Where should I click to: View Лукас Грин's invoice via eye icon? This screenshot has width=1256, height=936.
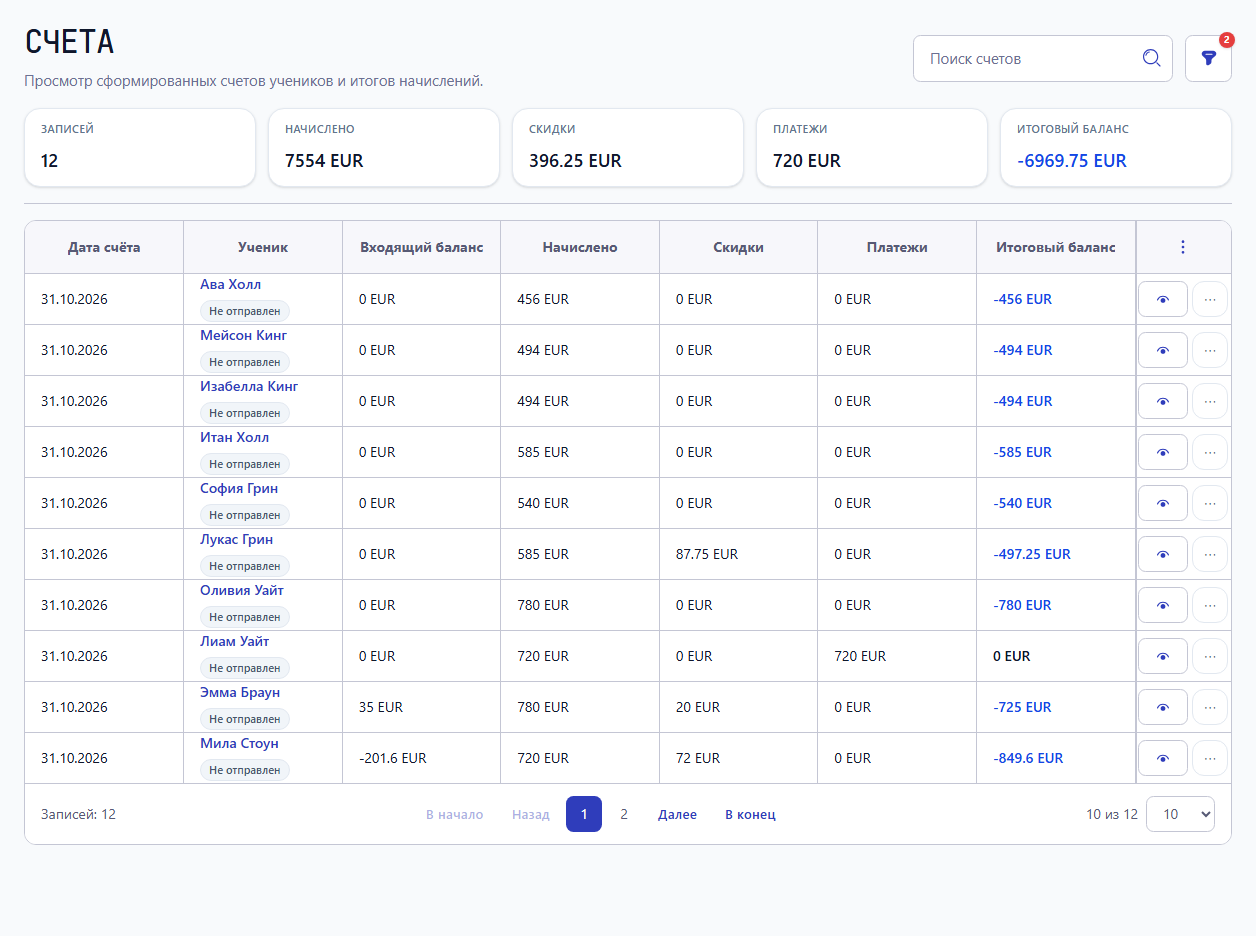[x=1163, y=554]
